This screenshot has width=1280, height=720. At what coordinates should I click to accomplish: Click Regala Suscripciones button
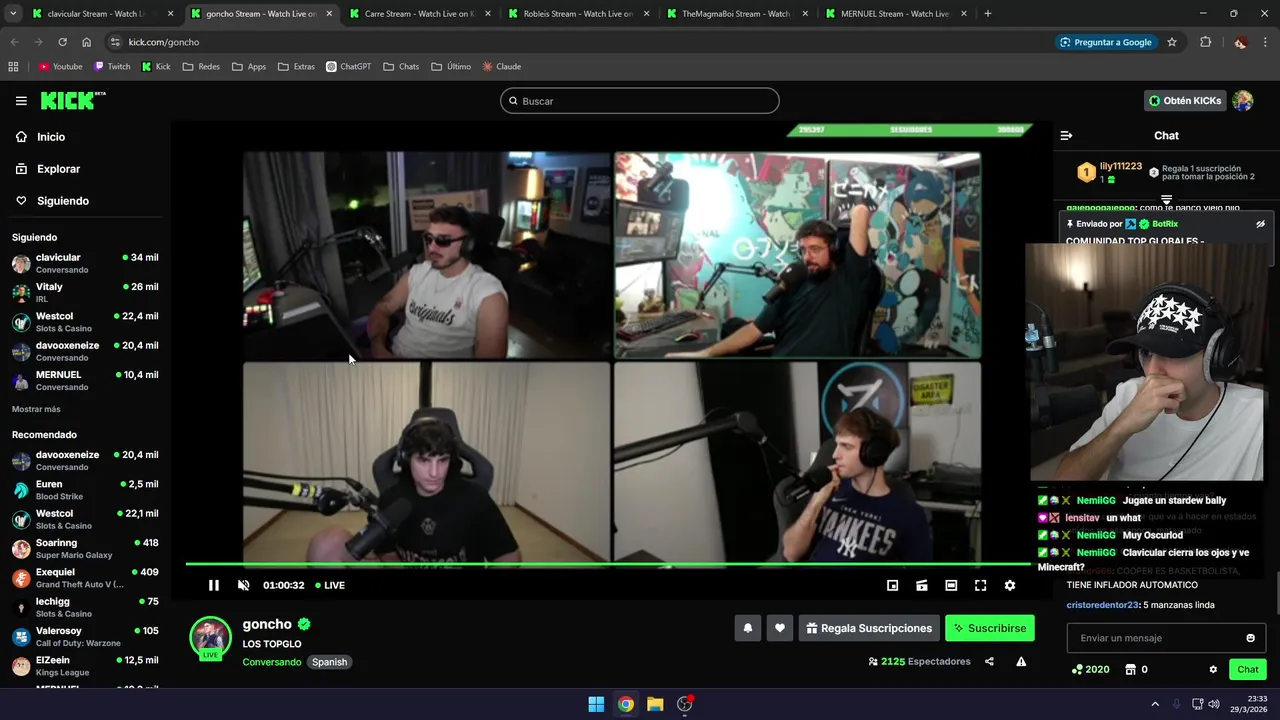pyautogui.click(x=869, y=628)
